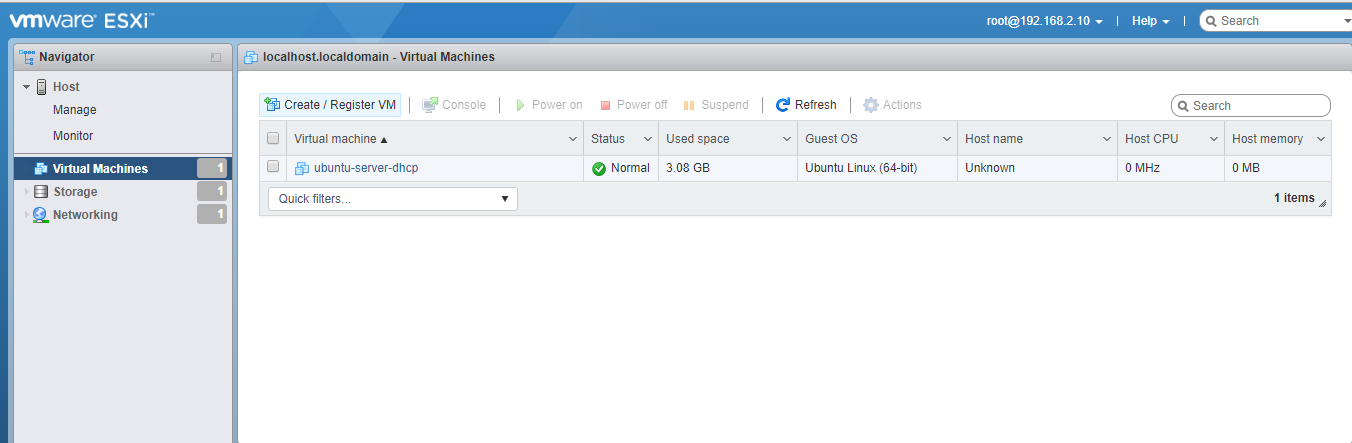1352x443 pixels.
Task: Click the ubuntu-server-dhcp VM icon
Action: click(x=302, y=168)
